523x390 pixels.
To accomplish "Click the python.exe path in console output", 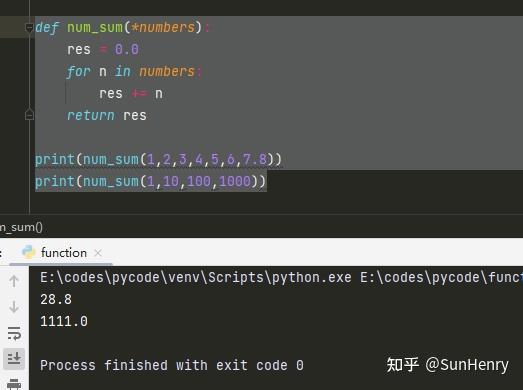I will (195, 278).
